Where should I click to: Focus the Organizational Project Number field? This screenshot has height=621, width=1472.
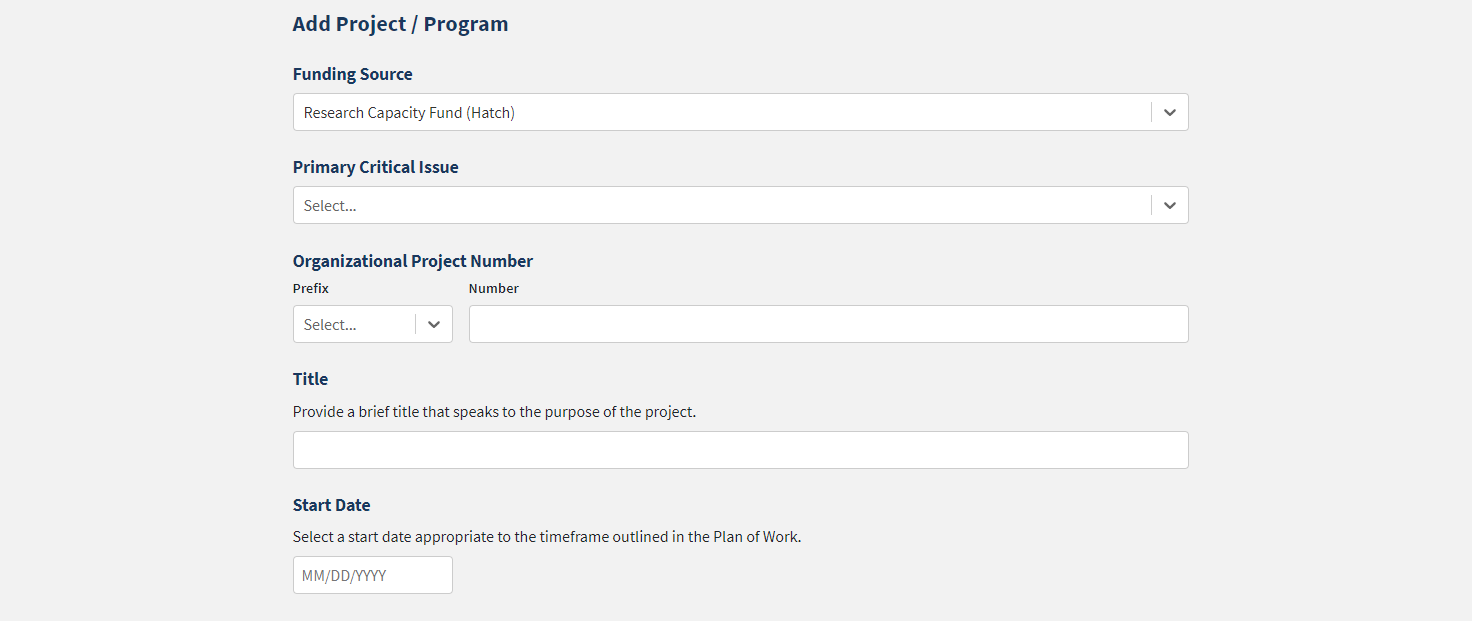(x=828, y=325)
